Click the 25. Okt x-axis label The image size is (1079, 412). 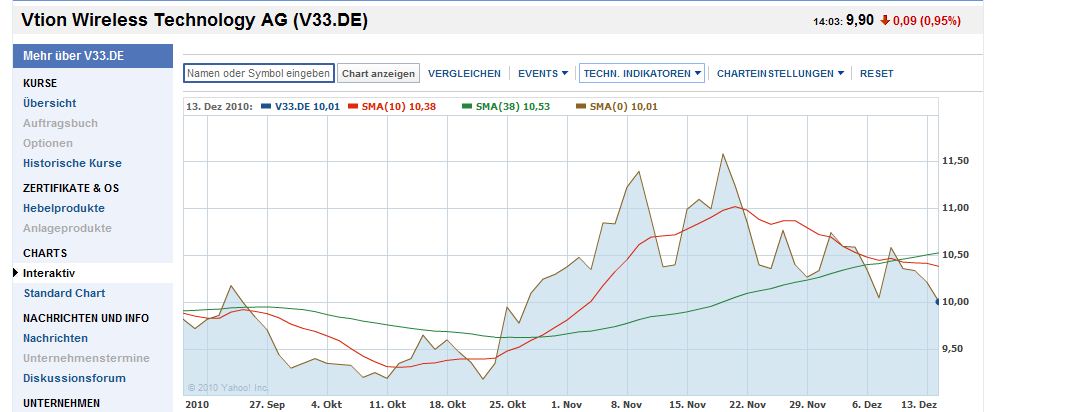tap(508, 404)
